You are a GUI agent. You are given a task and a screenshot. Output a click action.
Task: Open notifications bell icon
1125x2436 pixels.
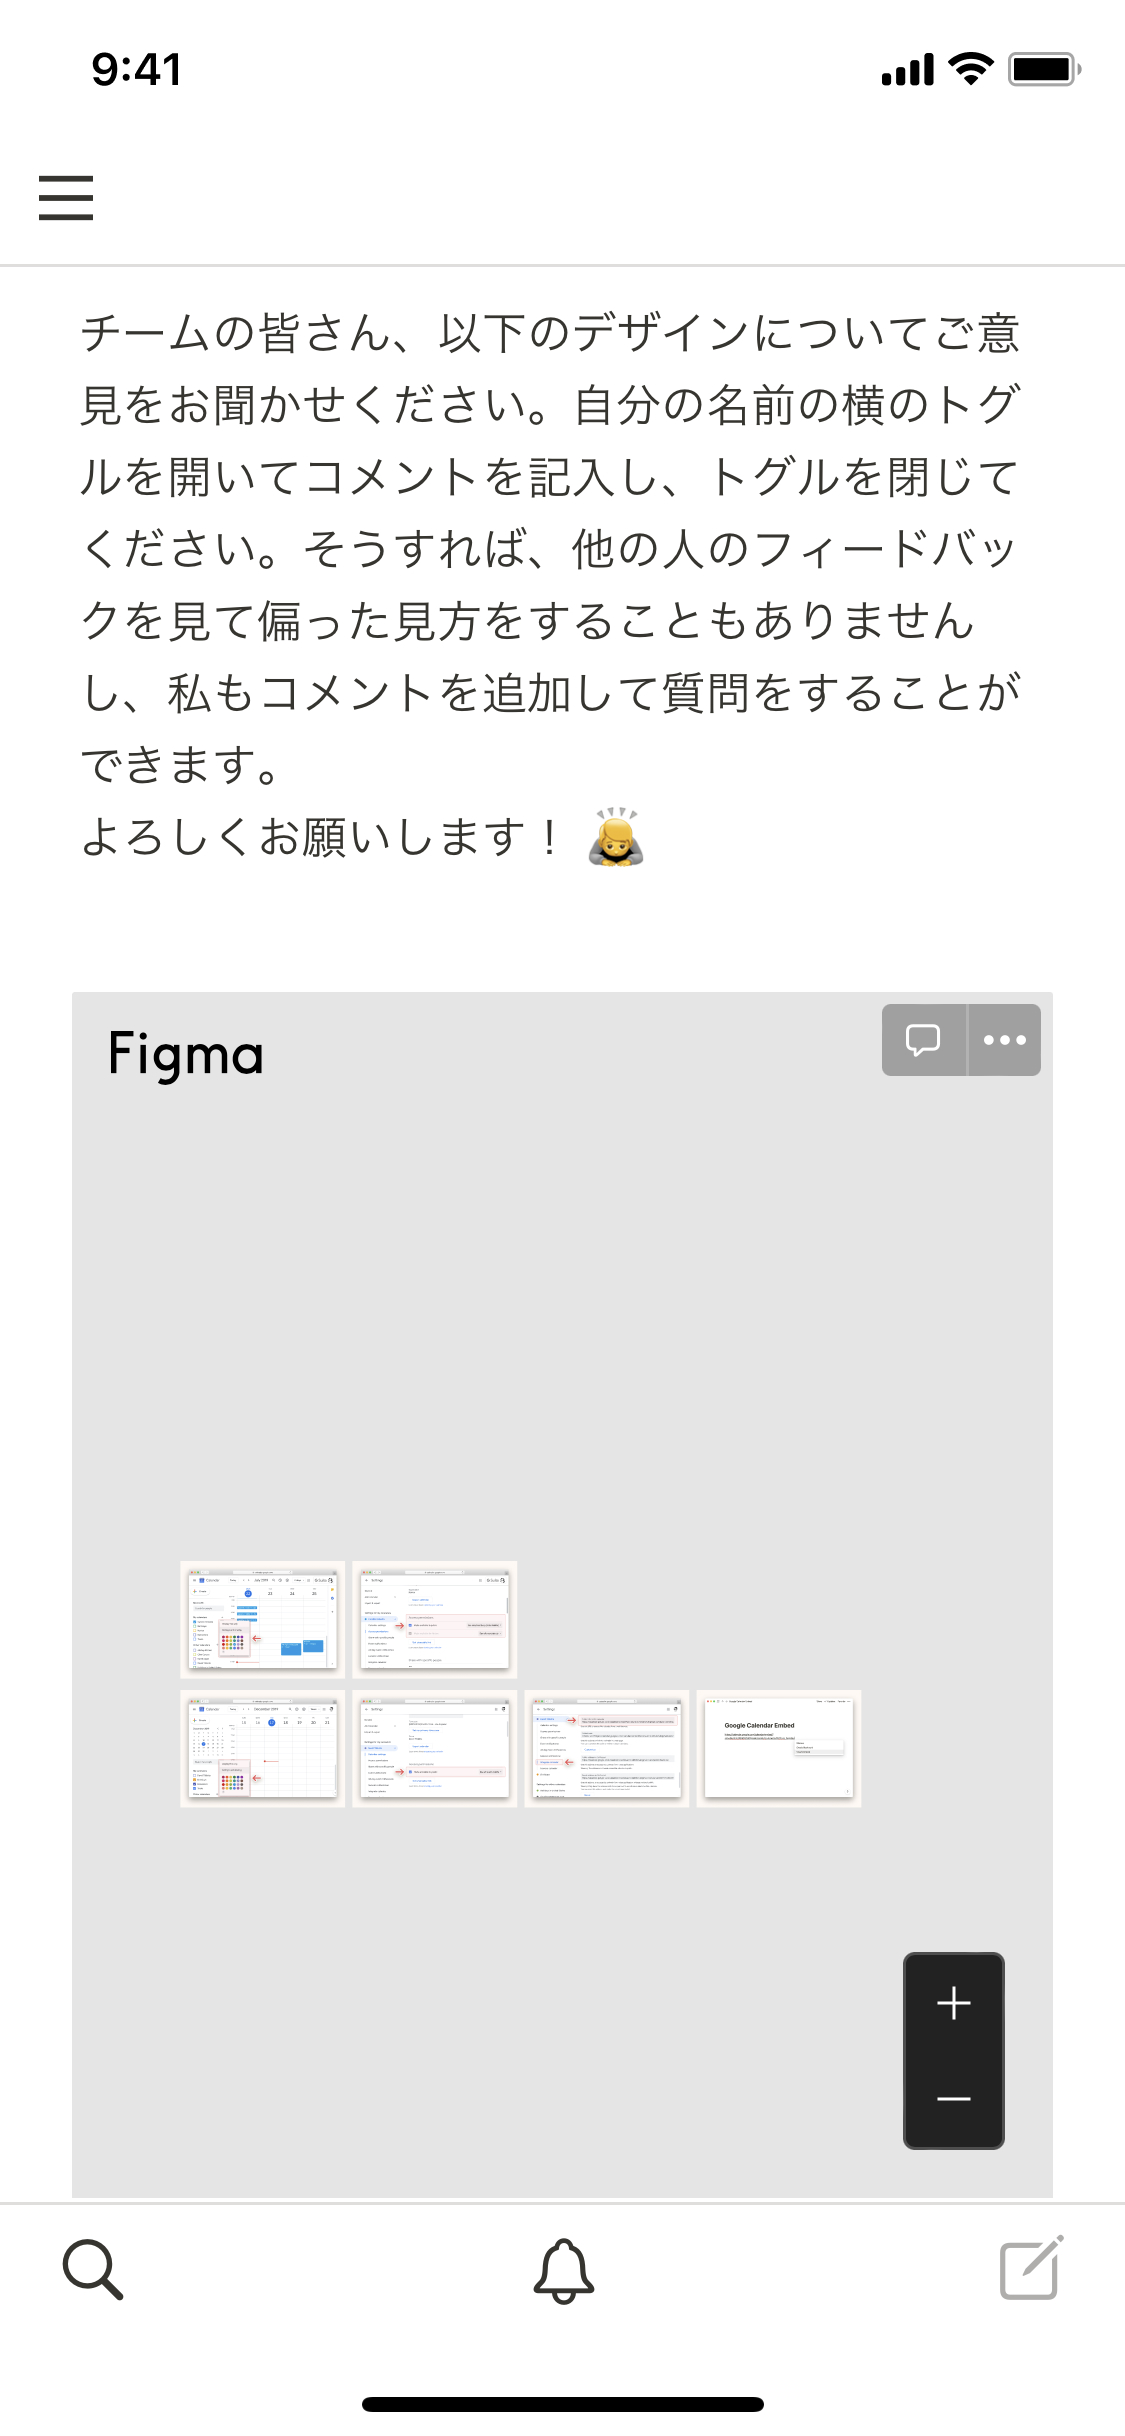563,2270
